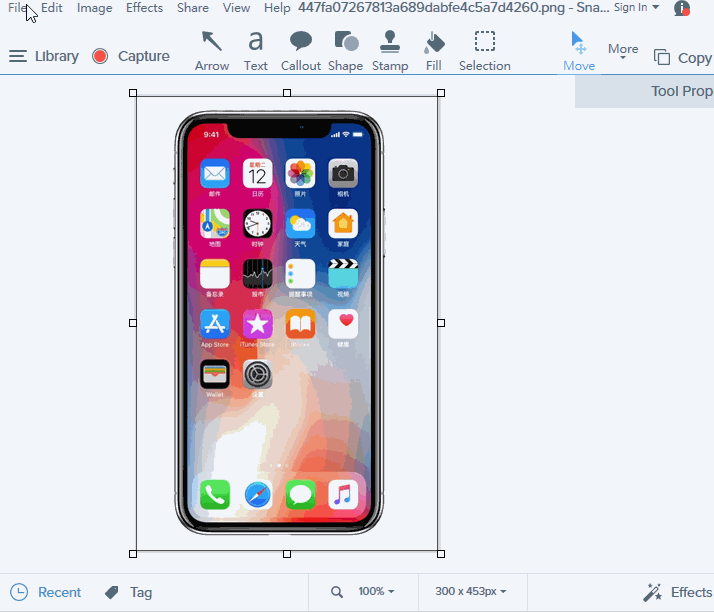The height and width of the screenshot is (612, 714).
Task: Open the More tools dropdown
Action: pyautogui.click(x=623, y=50)
